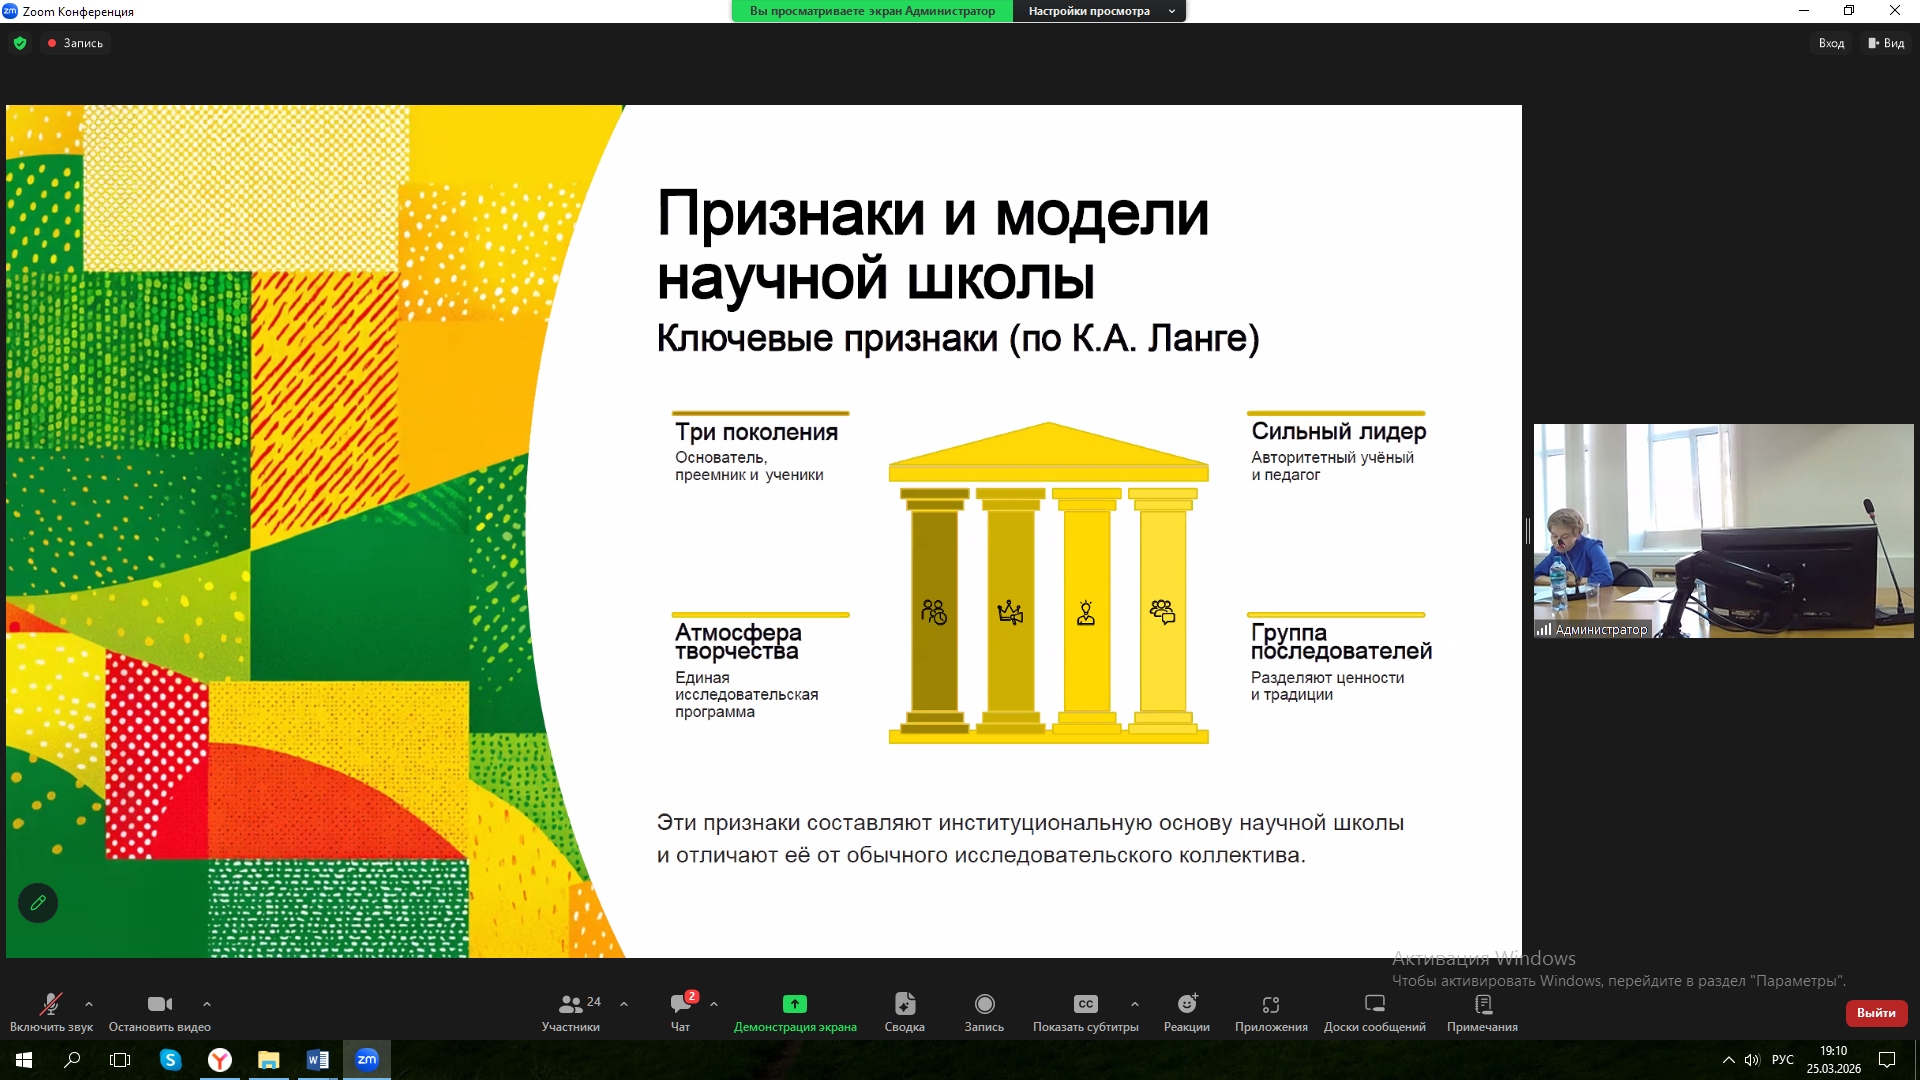Unmute microphone with Включить звук
The width and height of the screenshot is (1920, 1080).
[x=51, y=1004]
